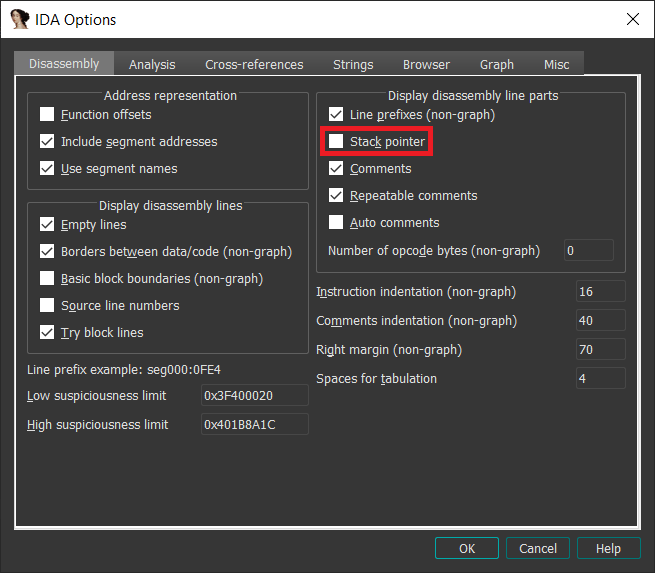Focus the Number of opcode bytes field
The width and height of the screenshot is (655, 573).
tap(589, 250)
